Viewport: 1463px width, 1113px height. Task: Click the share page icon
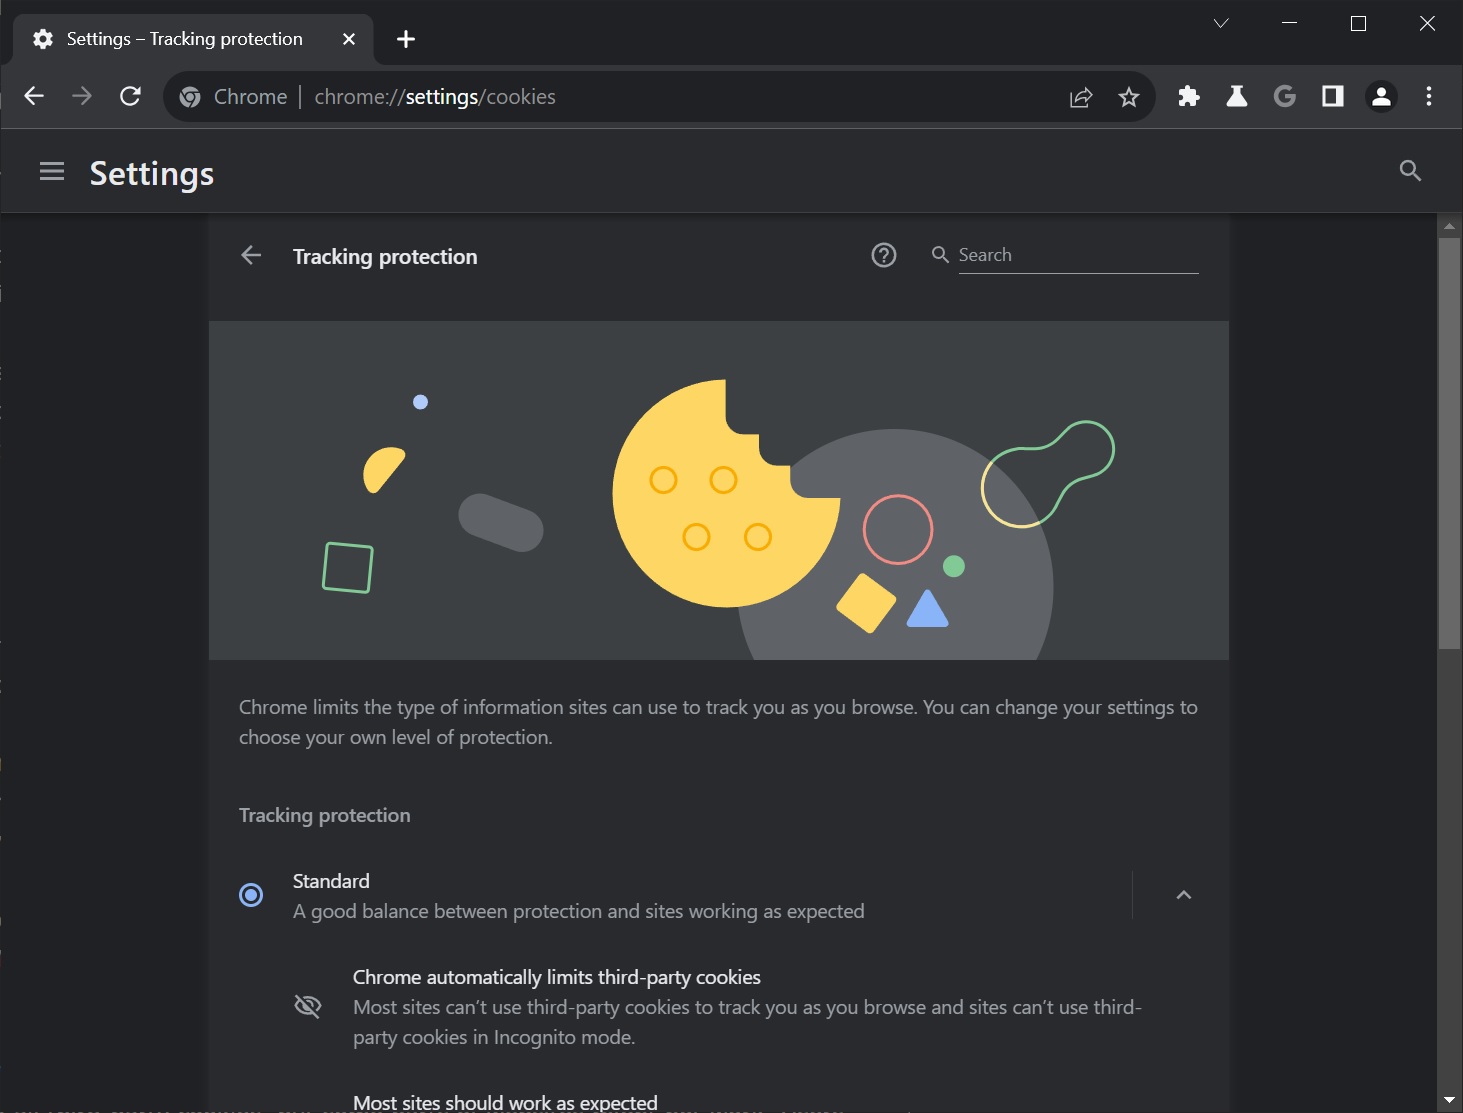tap(1081, 97)
